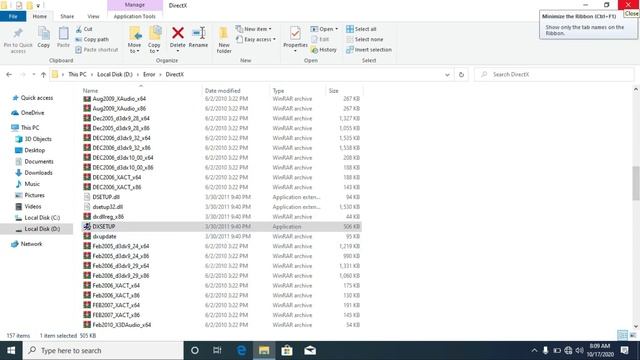The height and width of the screenshot is (360, 640).
Task: Click Select all
Action: coord(361,29)
